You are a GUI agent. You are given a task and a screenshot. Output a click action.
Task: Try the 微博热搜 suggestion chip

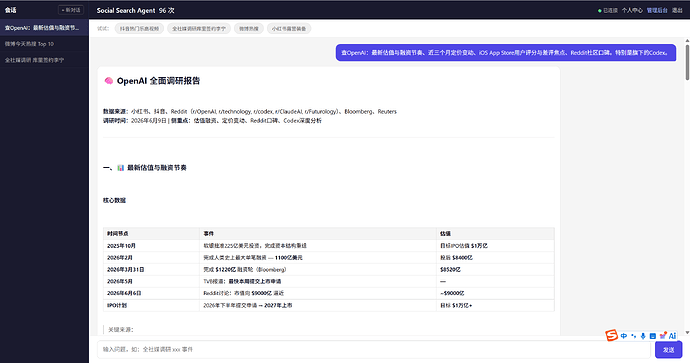tap(249, 29)
